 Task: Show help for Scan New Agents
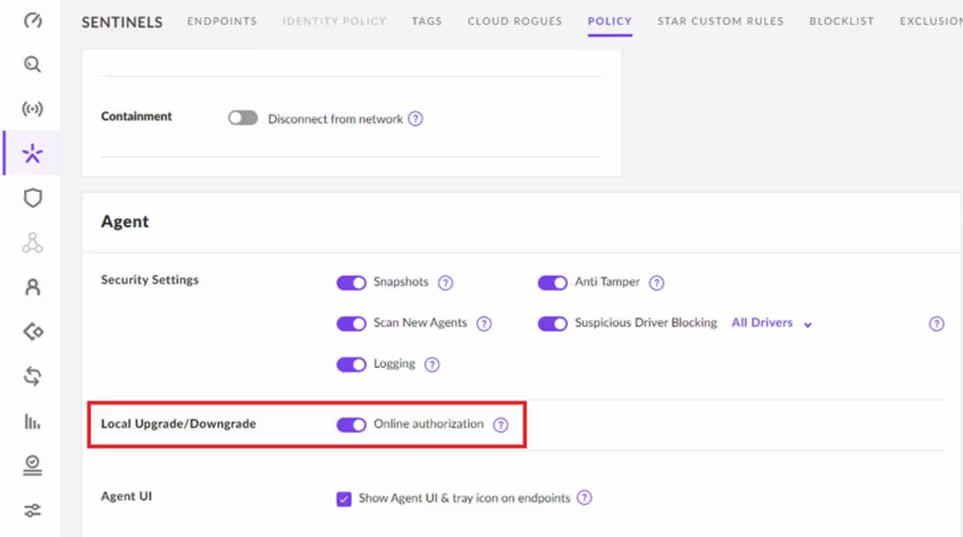pos(484,324)
